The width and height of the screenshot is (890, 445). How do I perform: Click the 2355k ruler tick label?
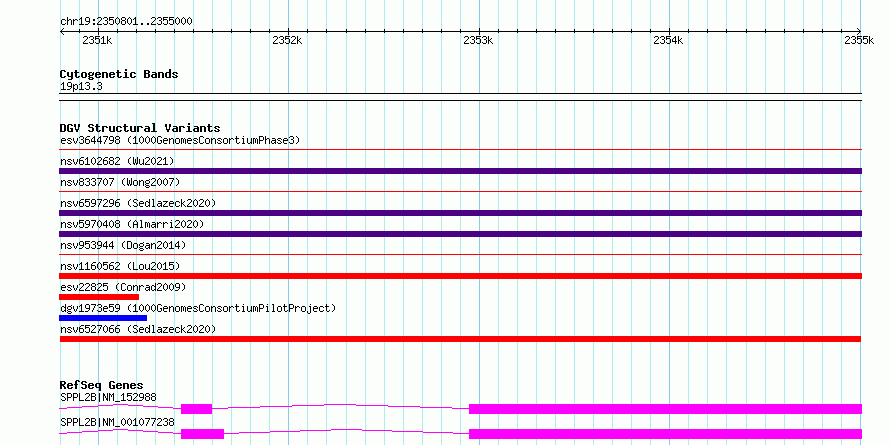(859, 40)
